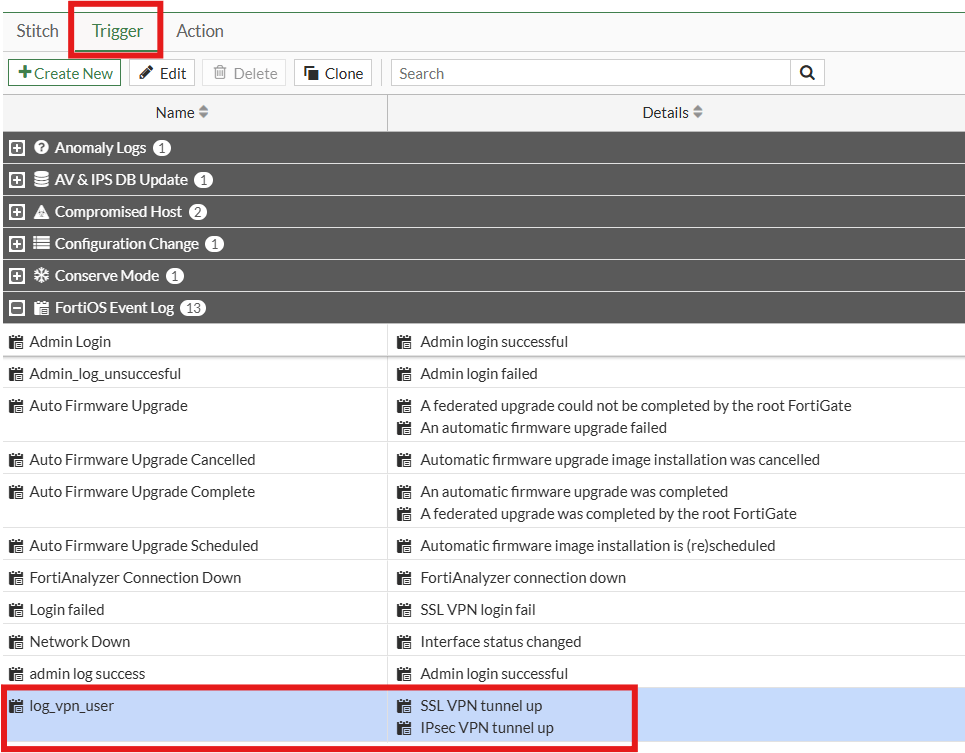965x753 pixels.
Task: Expand the Compromised Host group
Action: pos(17,212)
